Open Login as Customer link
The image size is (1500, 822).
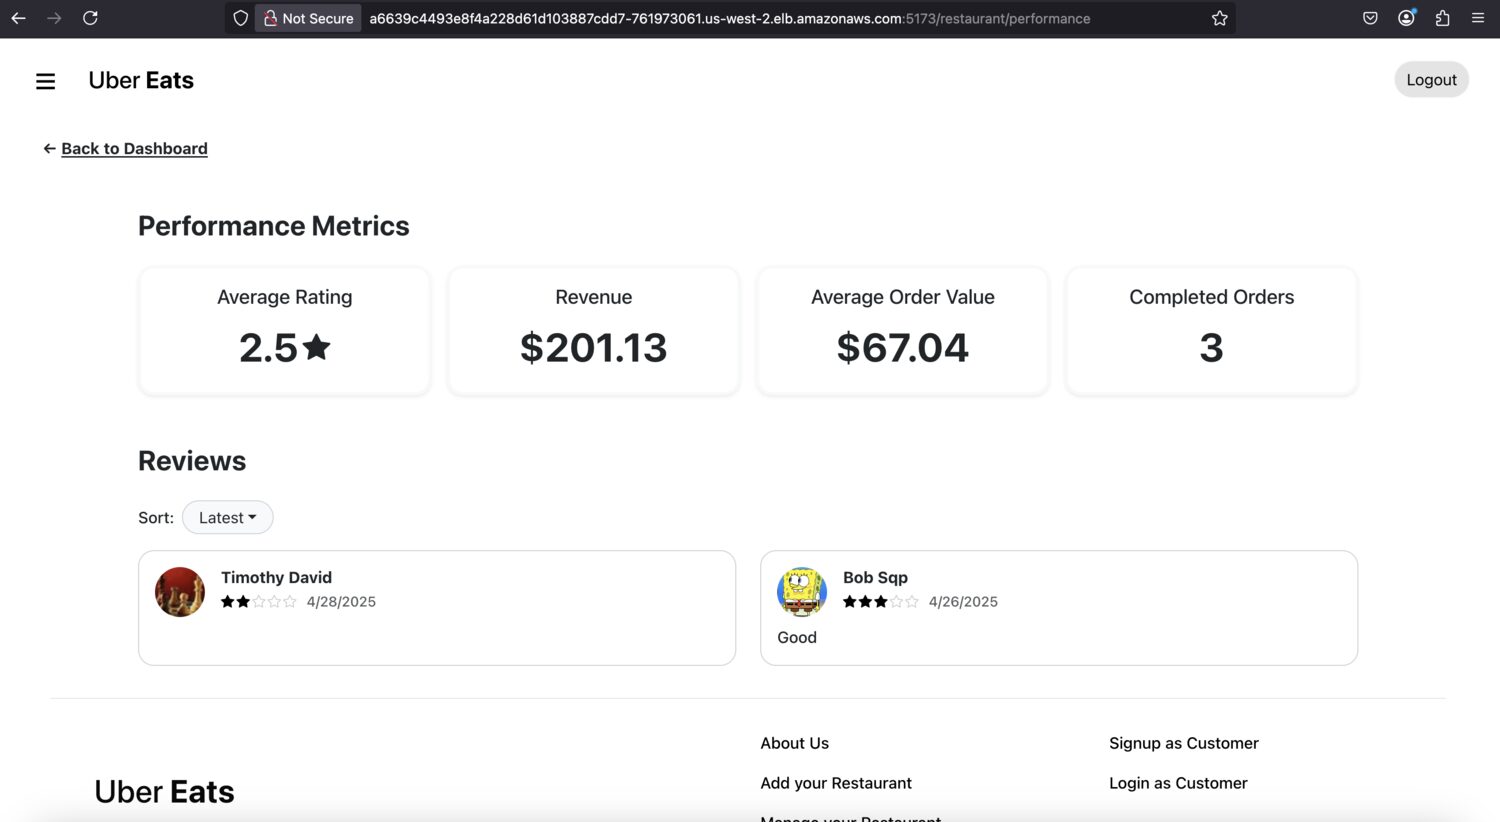1178,783
